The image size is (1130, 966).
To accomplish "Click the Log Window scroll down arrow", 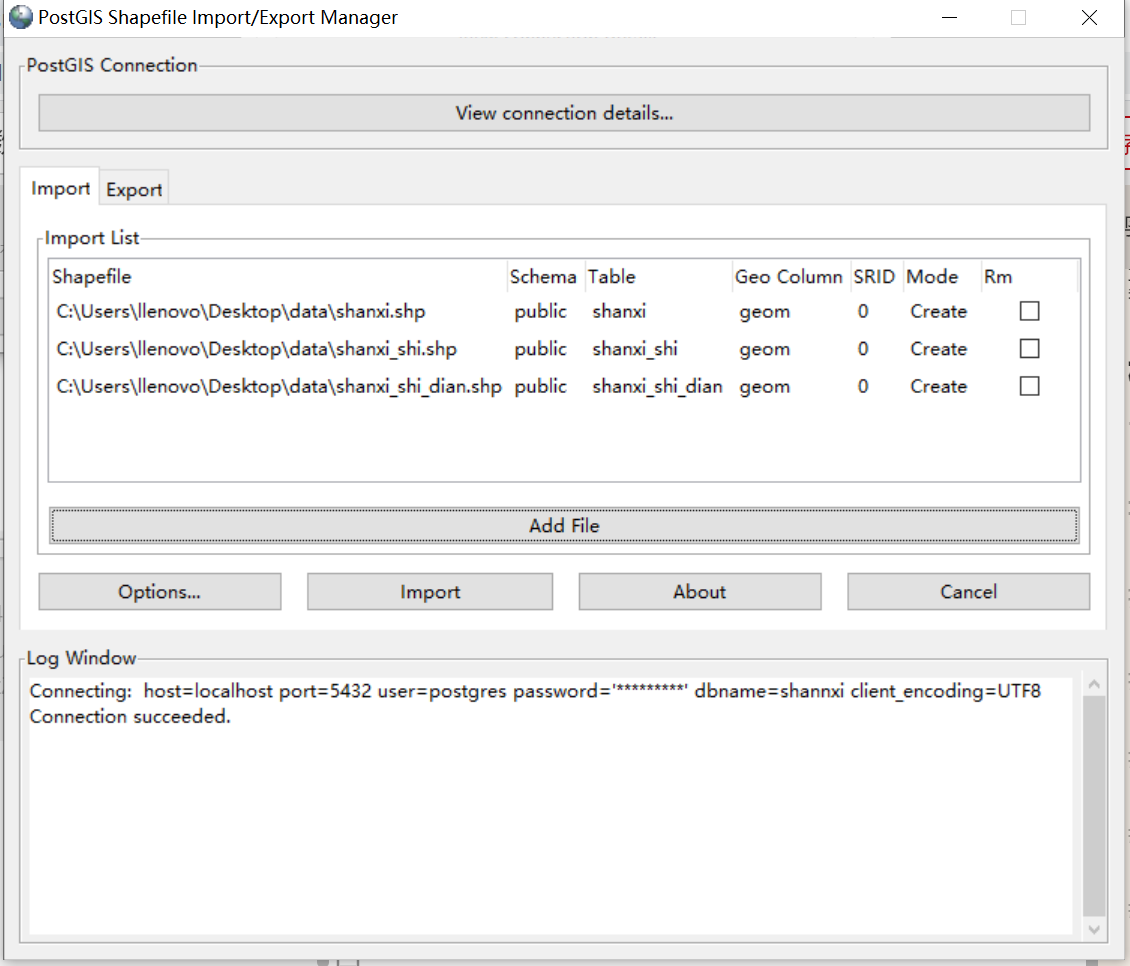I will 1094,929.
